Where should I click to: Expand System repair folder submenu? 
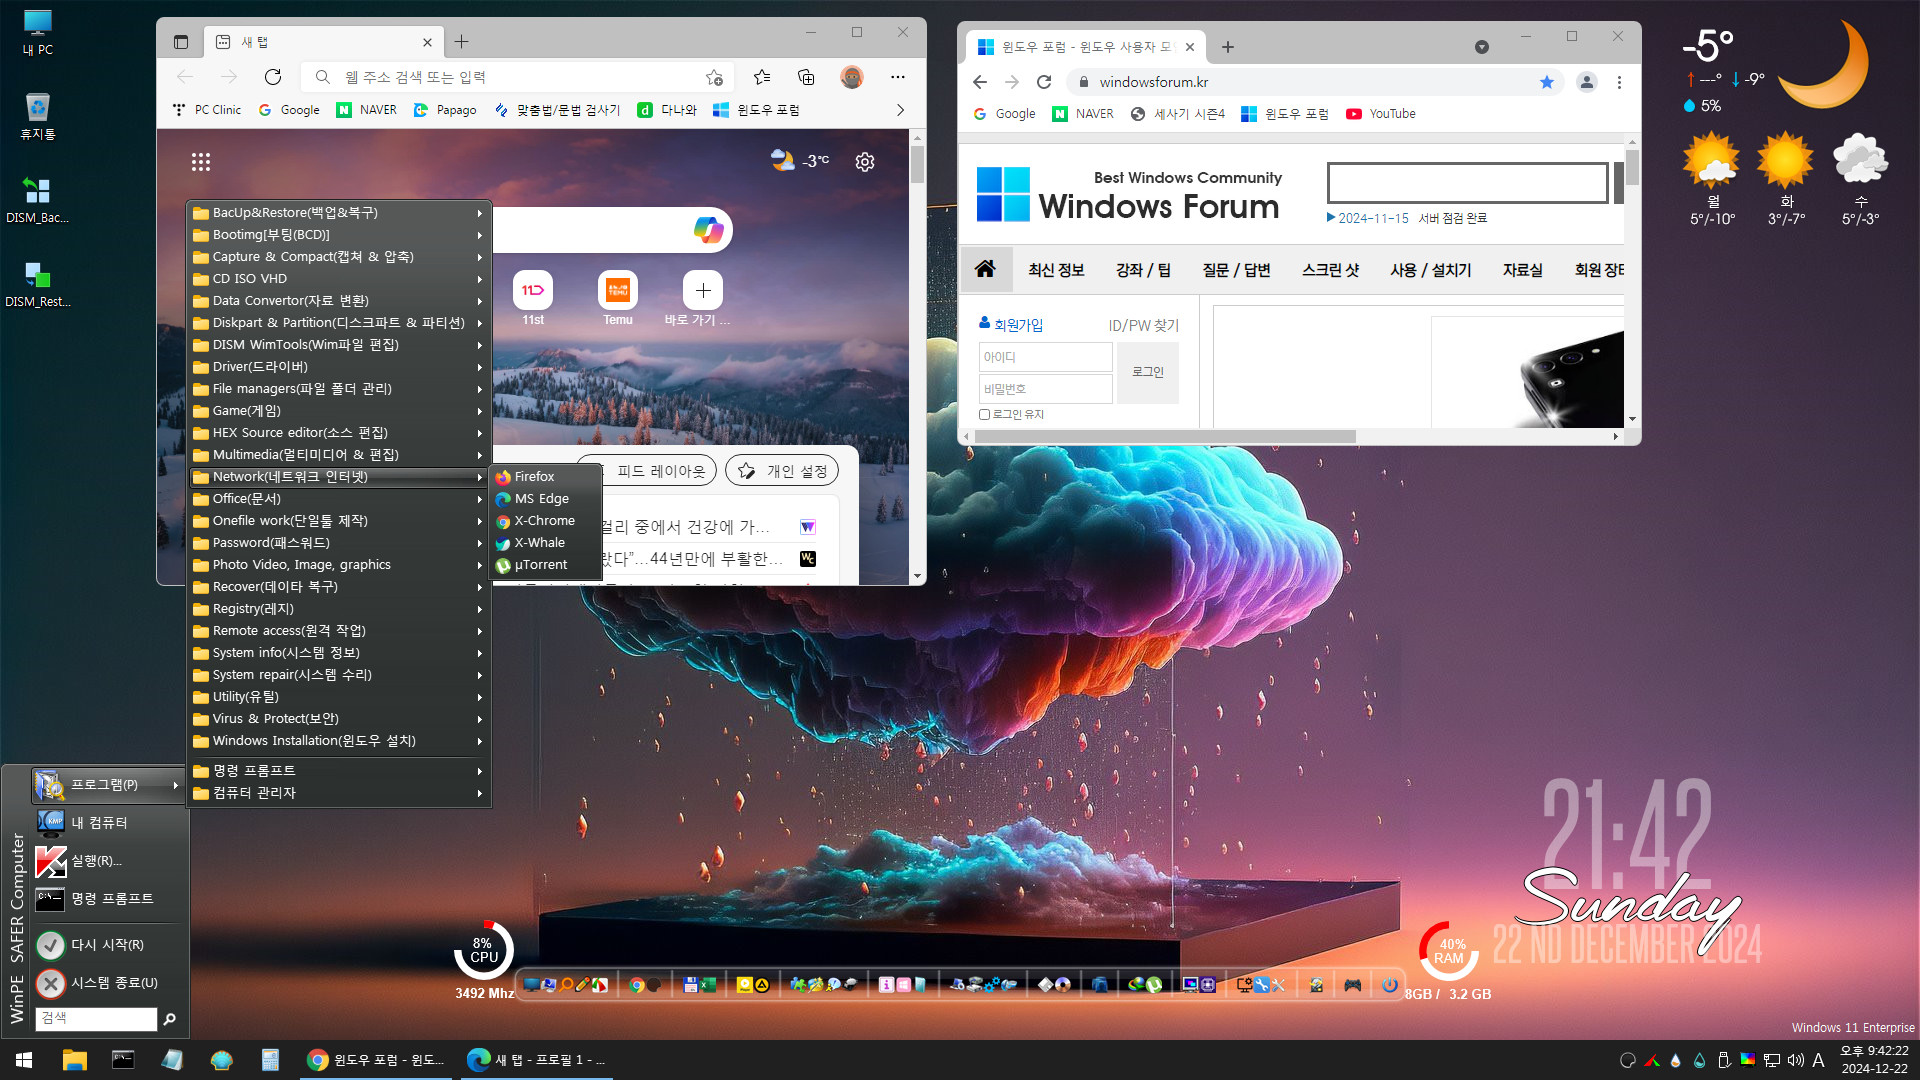[338, 675]
